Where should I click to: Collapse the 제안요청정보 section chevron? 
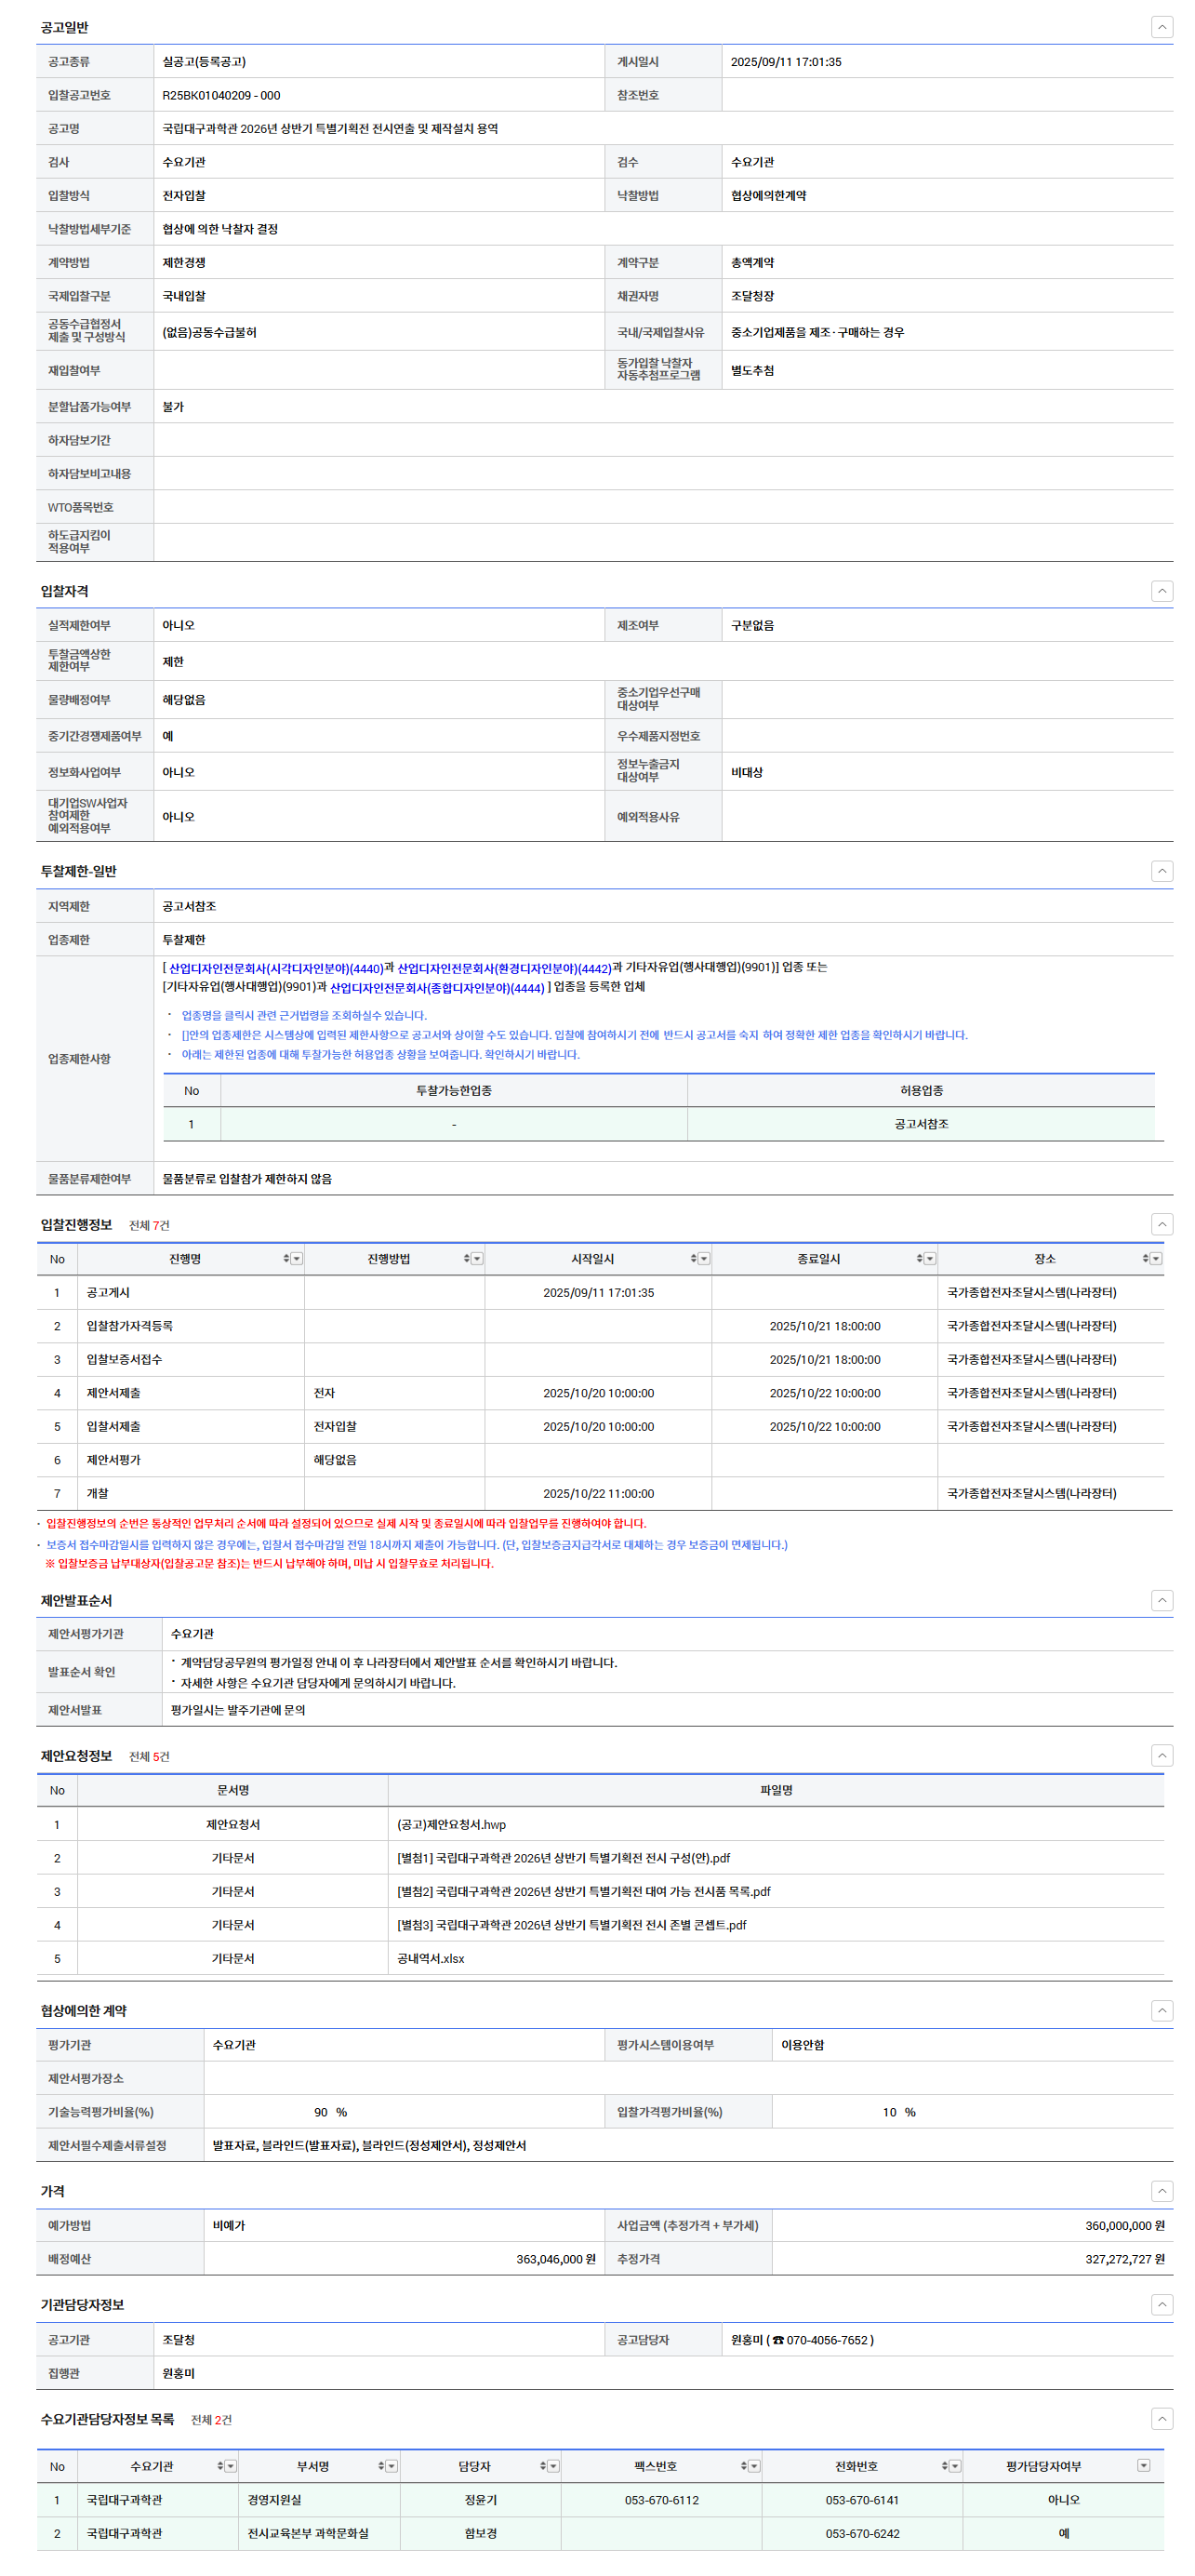click(x=1161, y=1755)
